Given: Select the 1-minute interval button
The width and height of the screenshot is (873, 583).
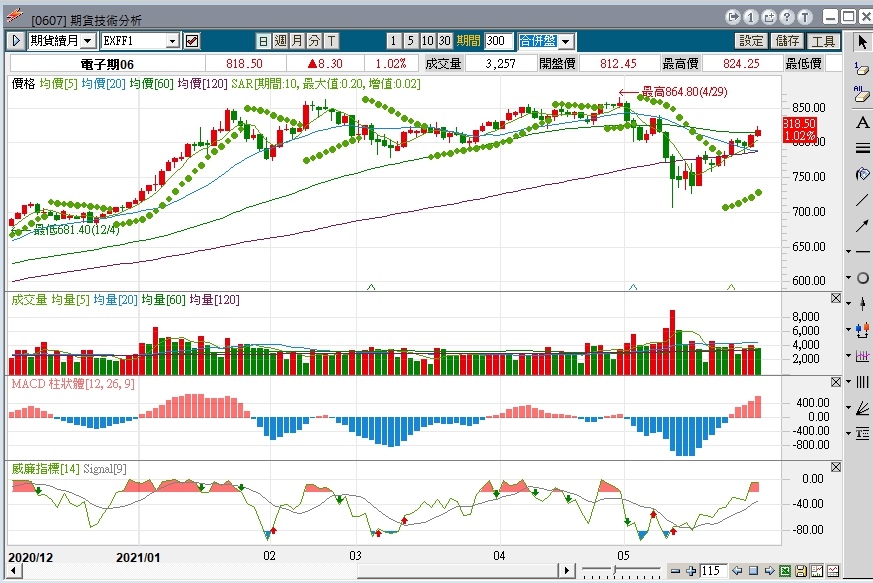Looking at the screenshot, I should (394, 41).
